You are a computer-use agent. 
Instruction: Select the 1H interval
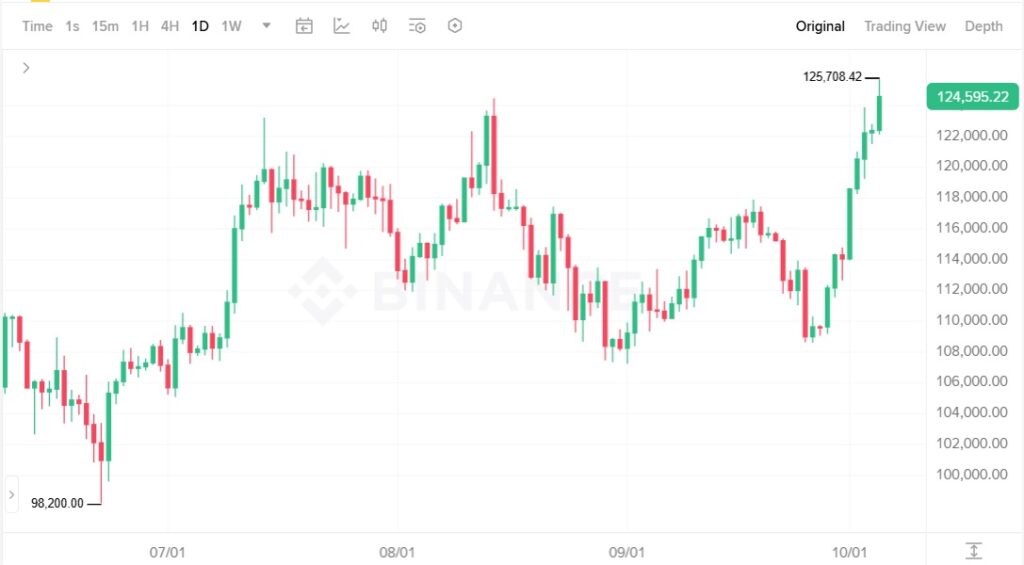click(x=140, y=26)
